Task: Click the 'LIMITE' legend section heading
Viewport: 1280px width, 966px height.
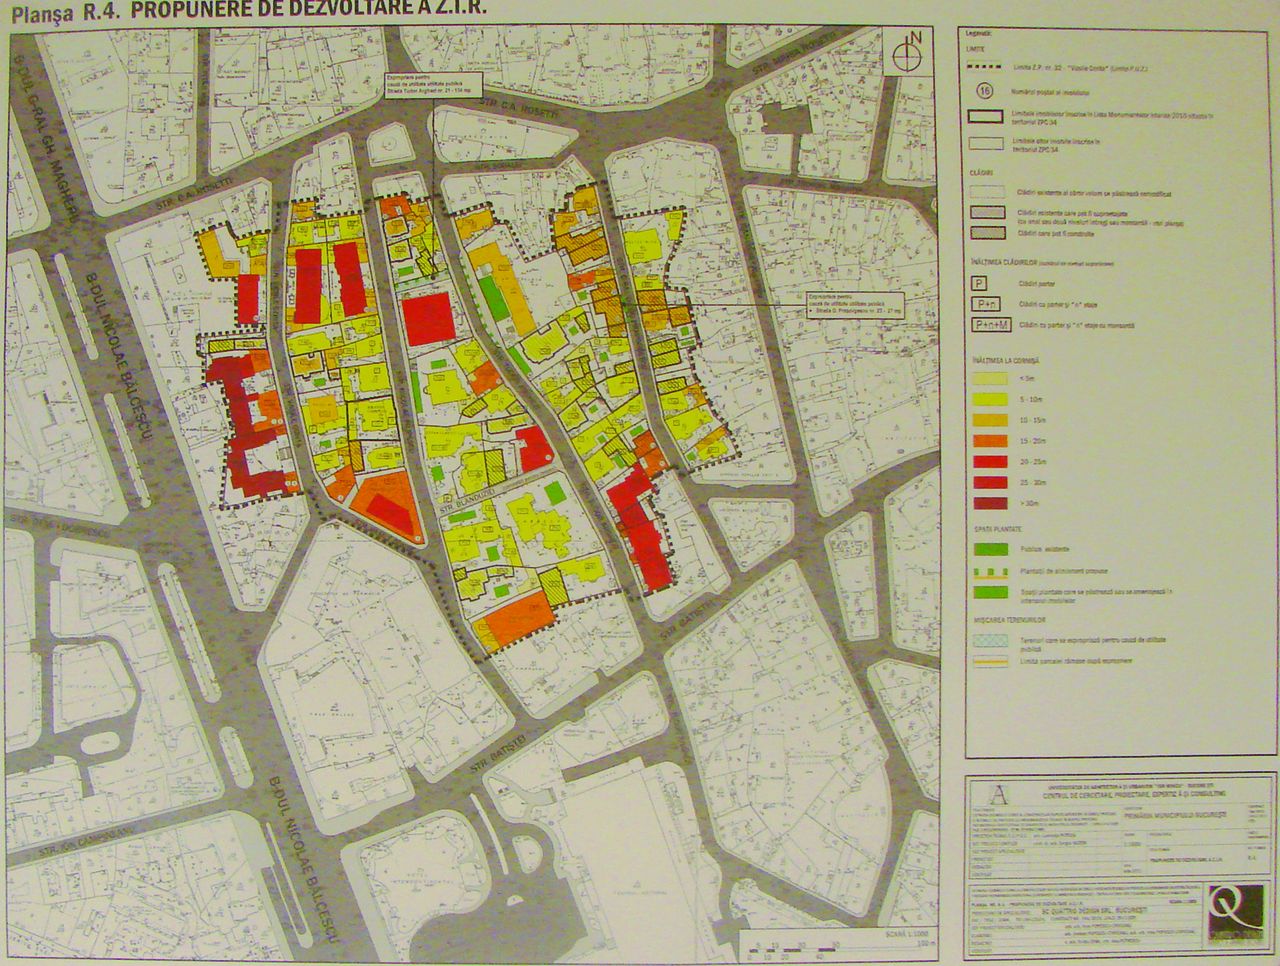Action: pos(976,47)
